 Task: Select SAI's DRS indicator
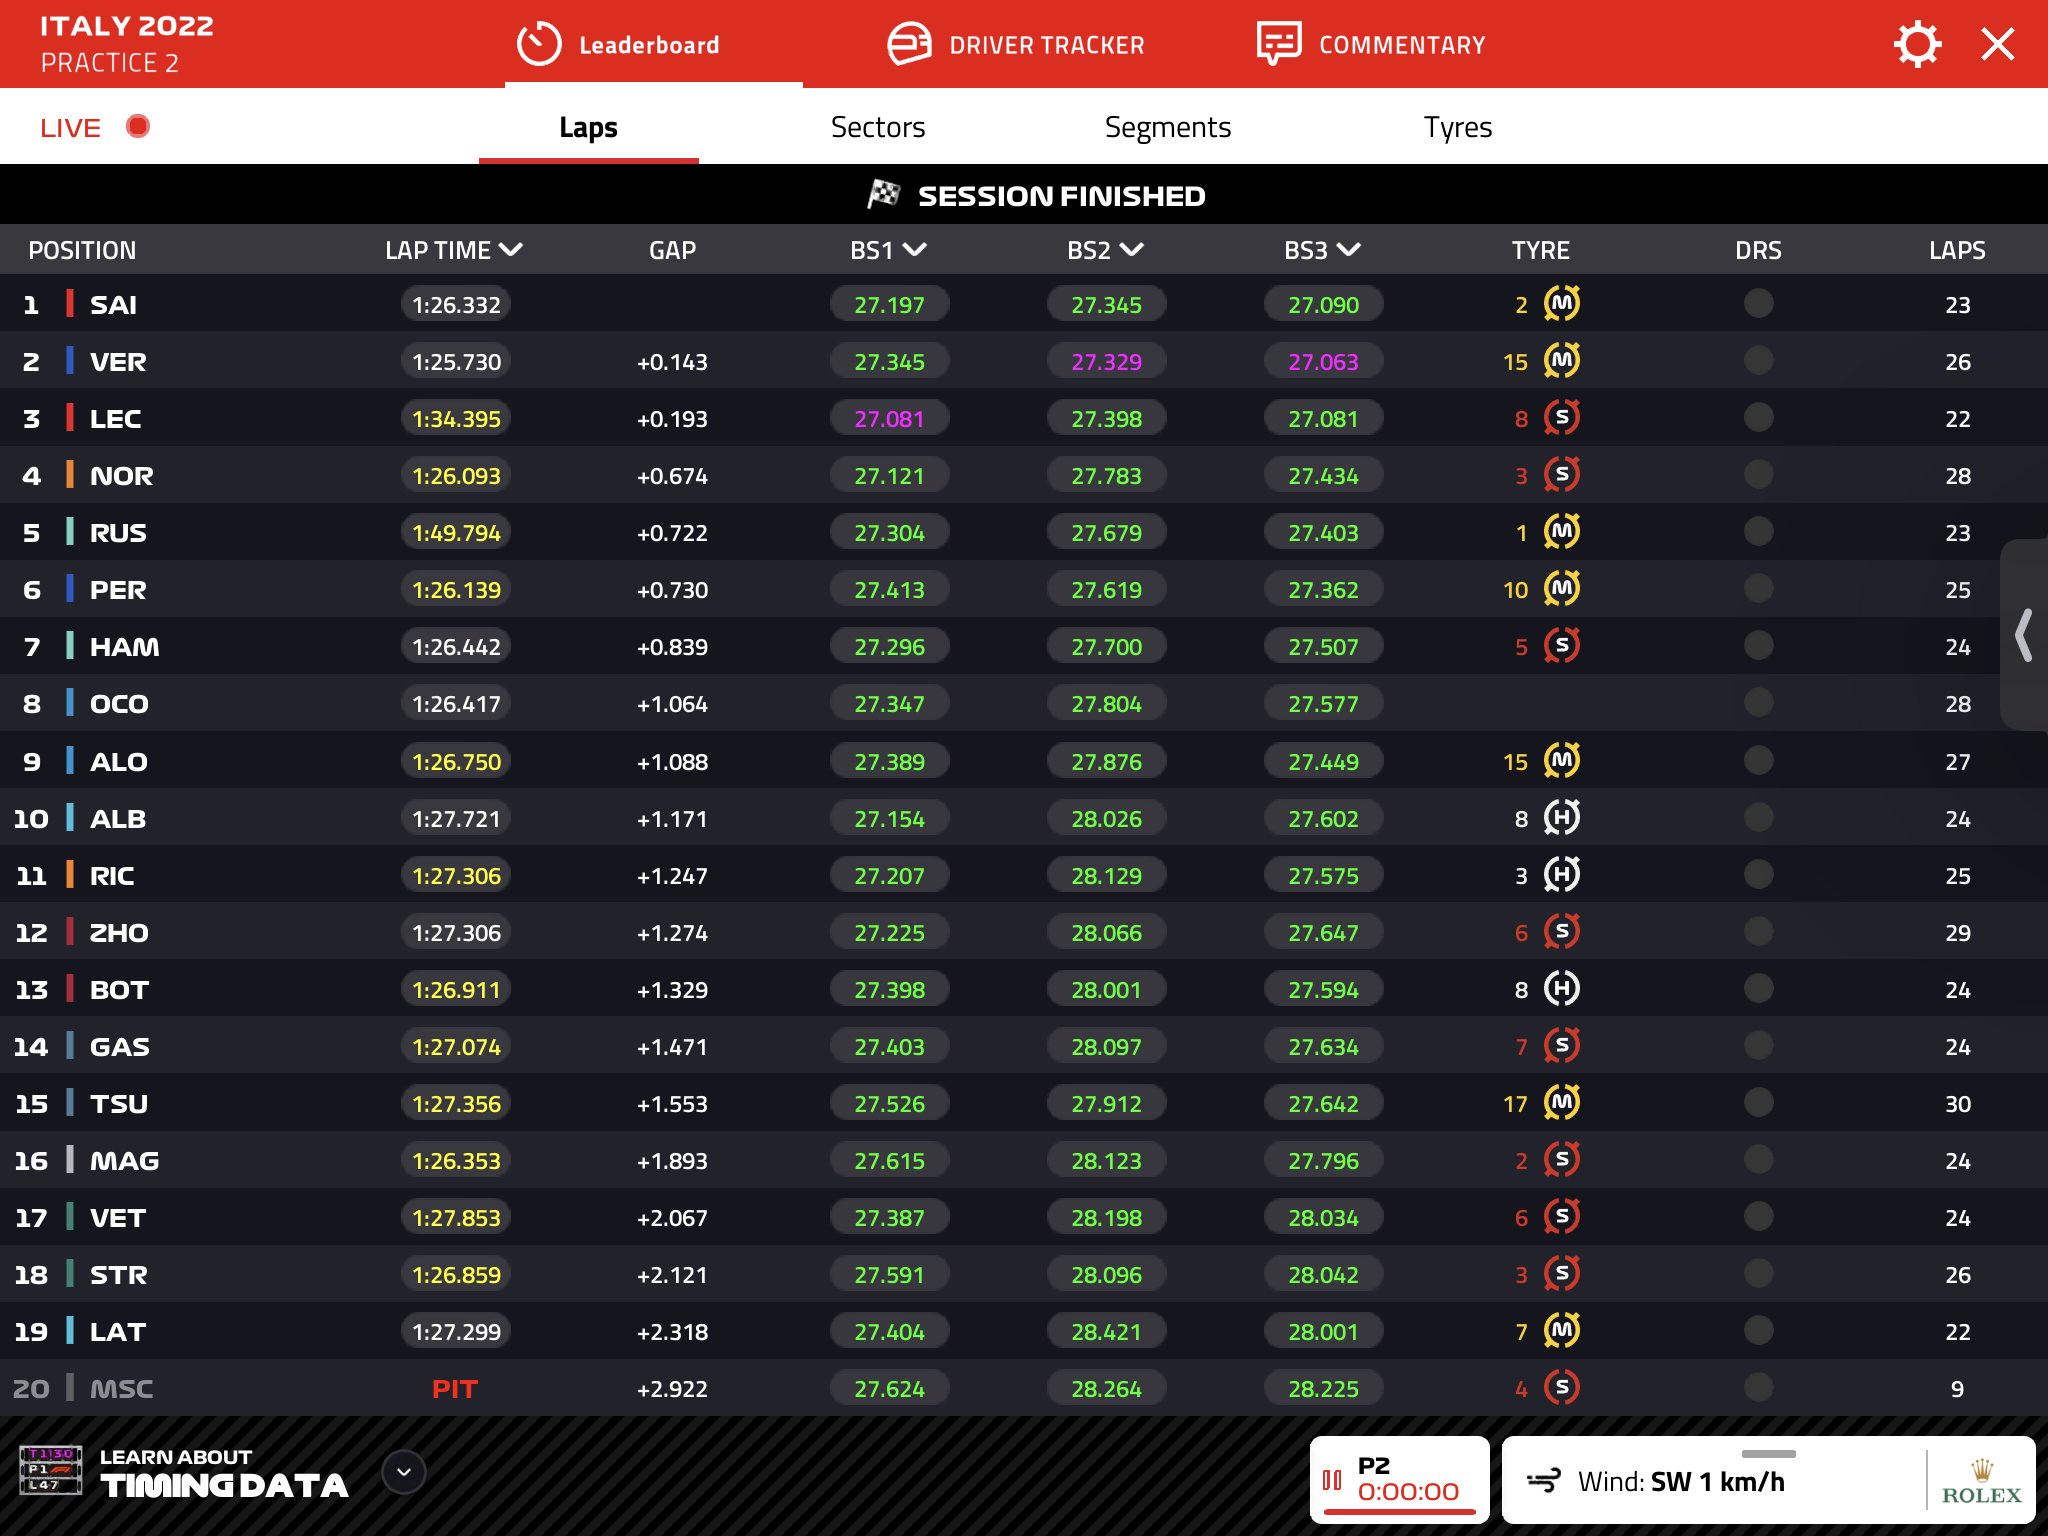pos(1758,303)
